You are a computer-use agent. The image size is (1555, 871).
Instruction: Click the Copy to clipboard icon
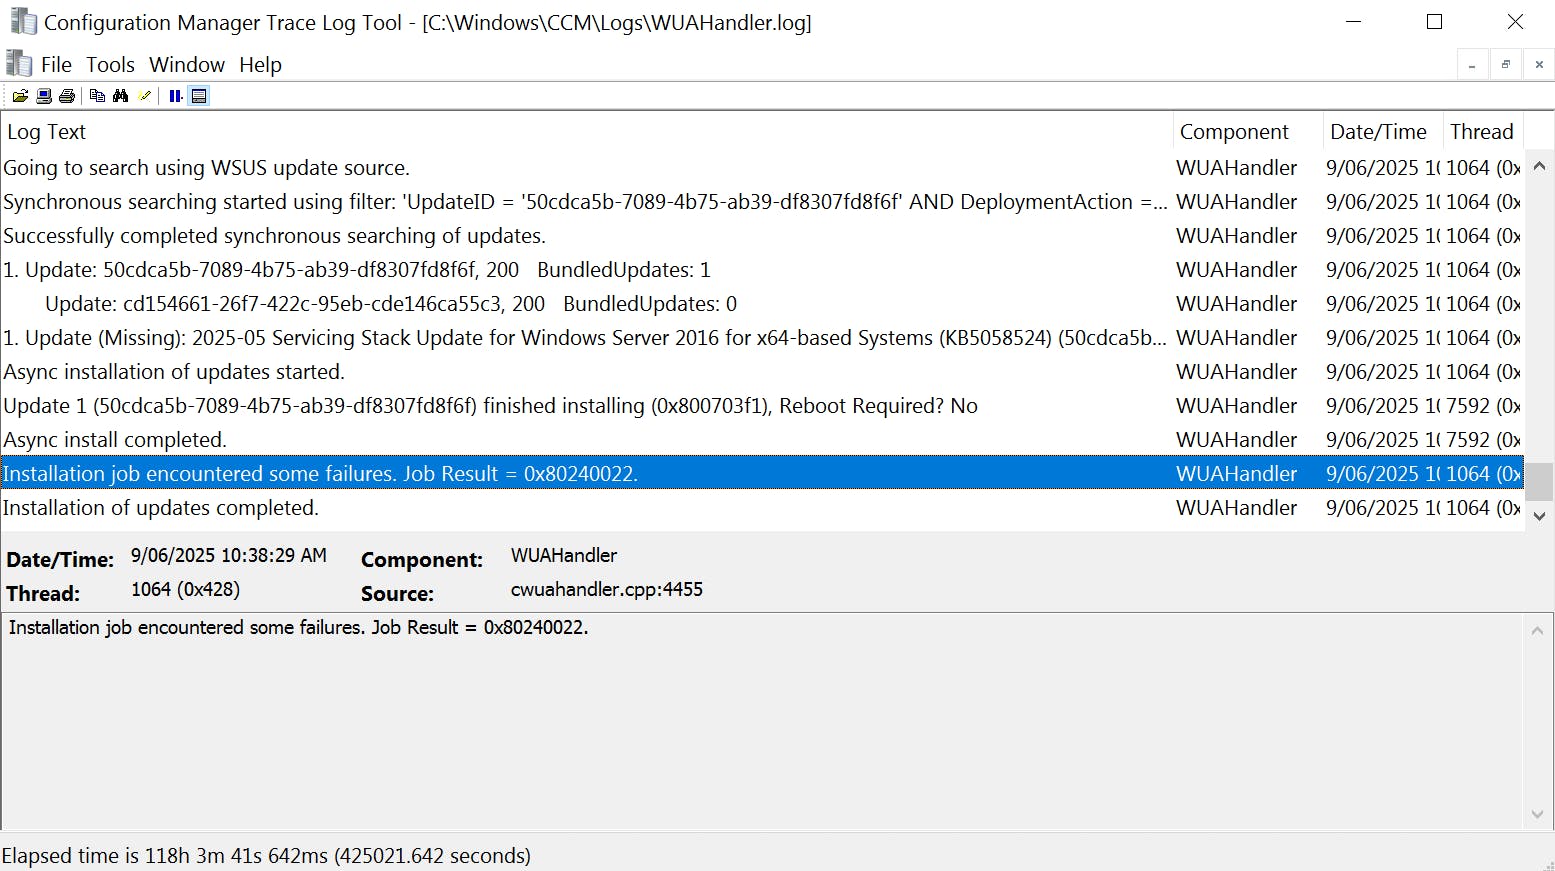point(97,96)
